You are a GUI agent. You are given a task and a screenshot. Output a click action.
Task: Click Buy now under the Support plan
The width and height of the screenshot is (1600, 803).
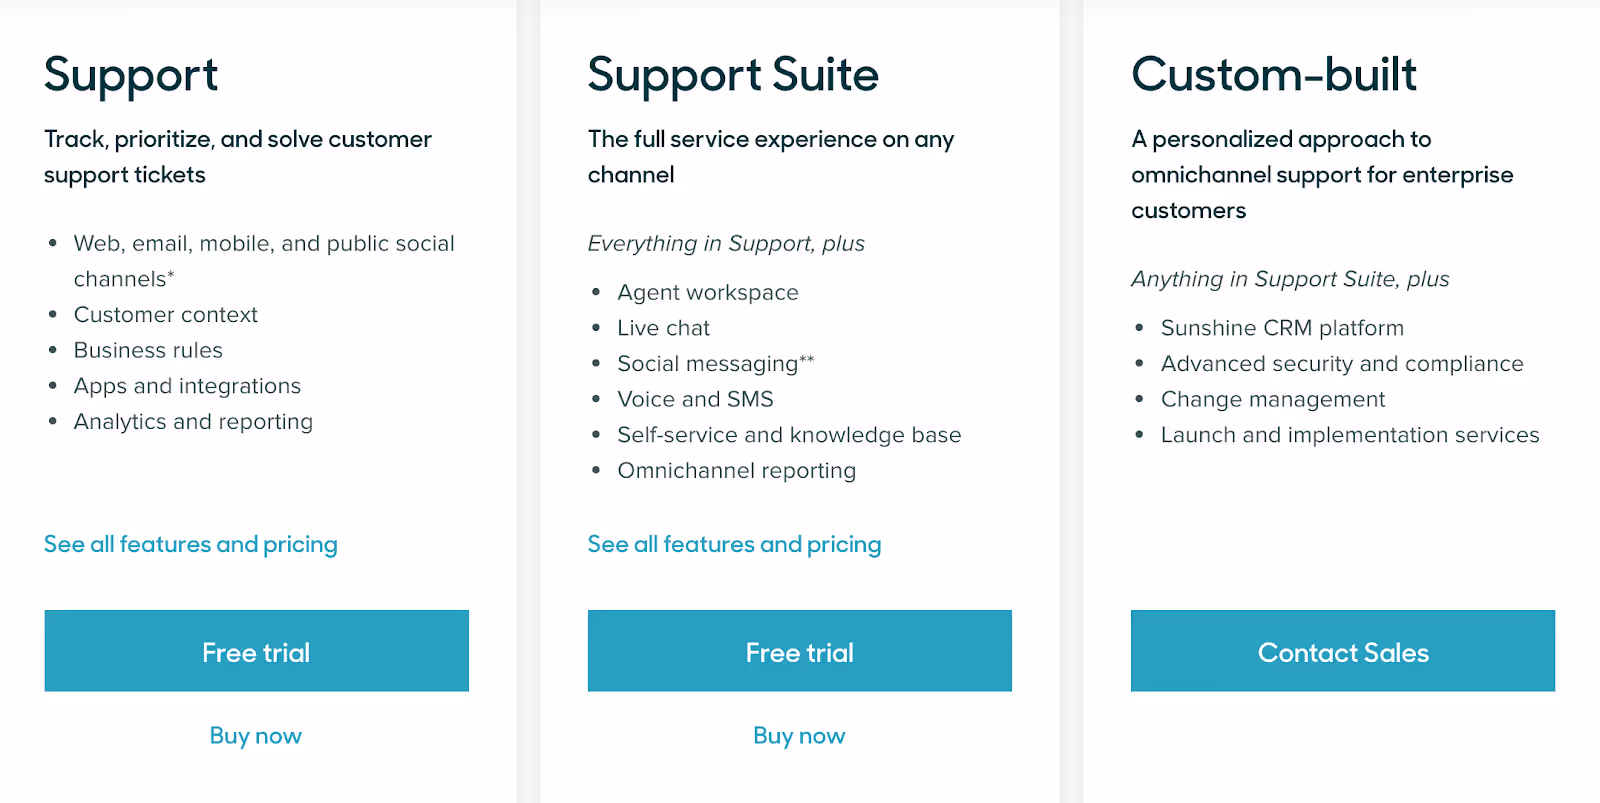pos(256,735)
